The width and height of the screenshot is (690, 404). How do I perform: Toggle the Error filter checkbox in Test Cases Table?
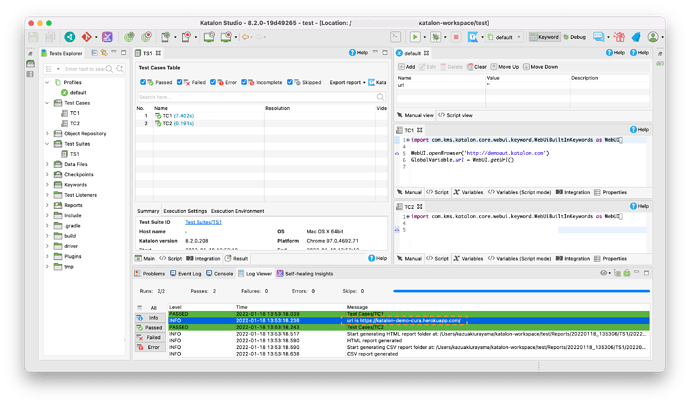click(213, 82)
